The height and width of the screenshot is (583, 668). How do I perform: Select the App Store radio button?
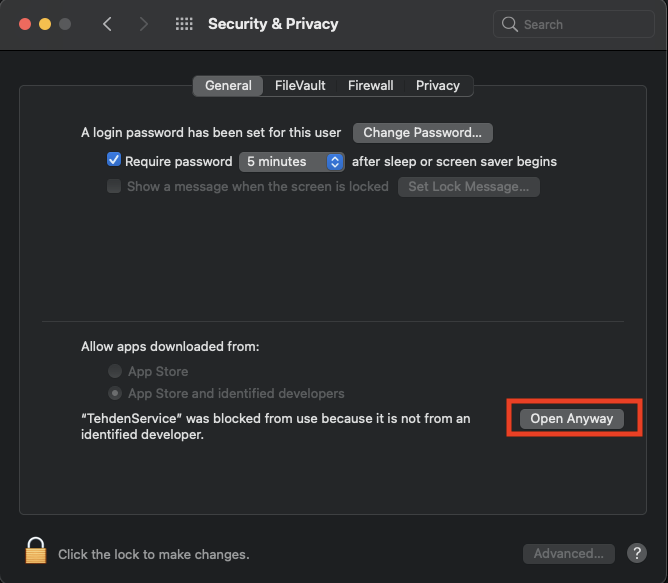click(x=116, y=371)
